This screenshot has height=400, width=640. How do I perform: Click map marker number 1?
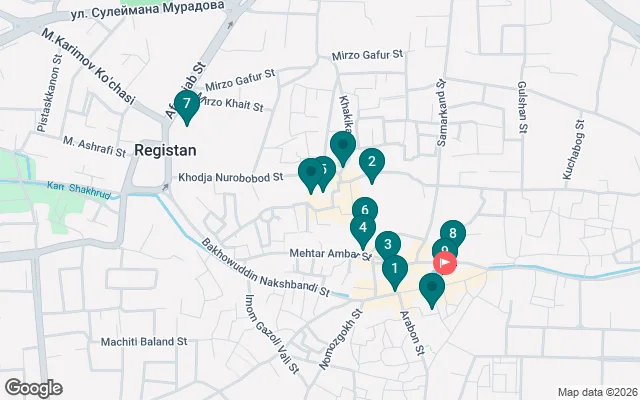[395, 269]
